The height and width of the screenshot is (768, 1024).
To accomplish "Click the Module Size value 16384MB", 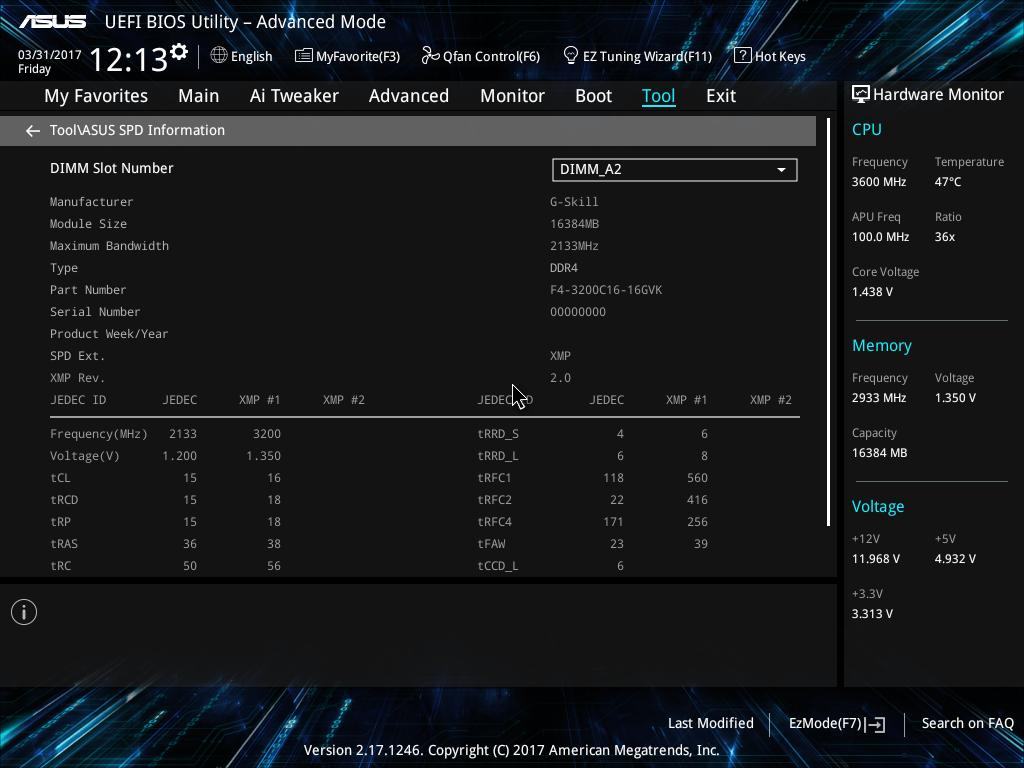I will (574, 224).
